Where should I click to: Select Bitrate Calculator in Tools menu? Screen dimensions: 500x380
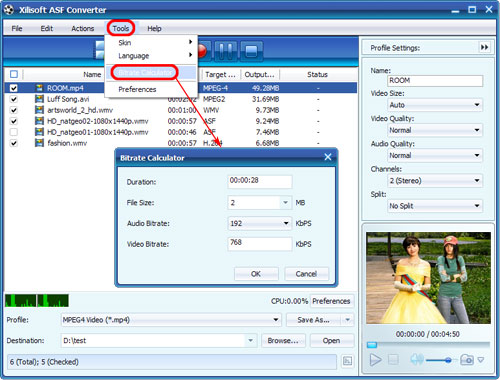[151, 72]
